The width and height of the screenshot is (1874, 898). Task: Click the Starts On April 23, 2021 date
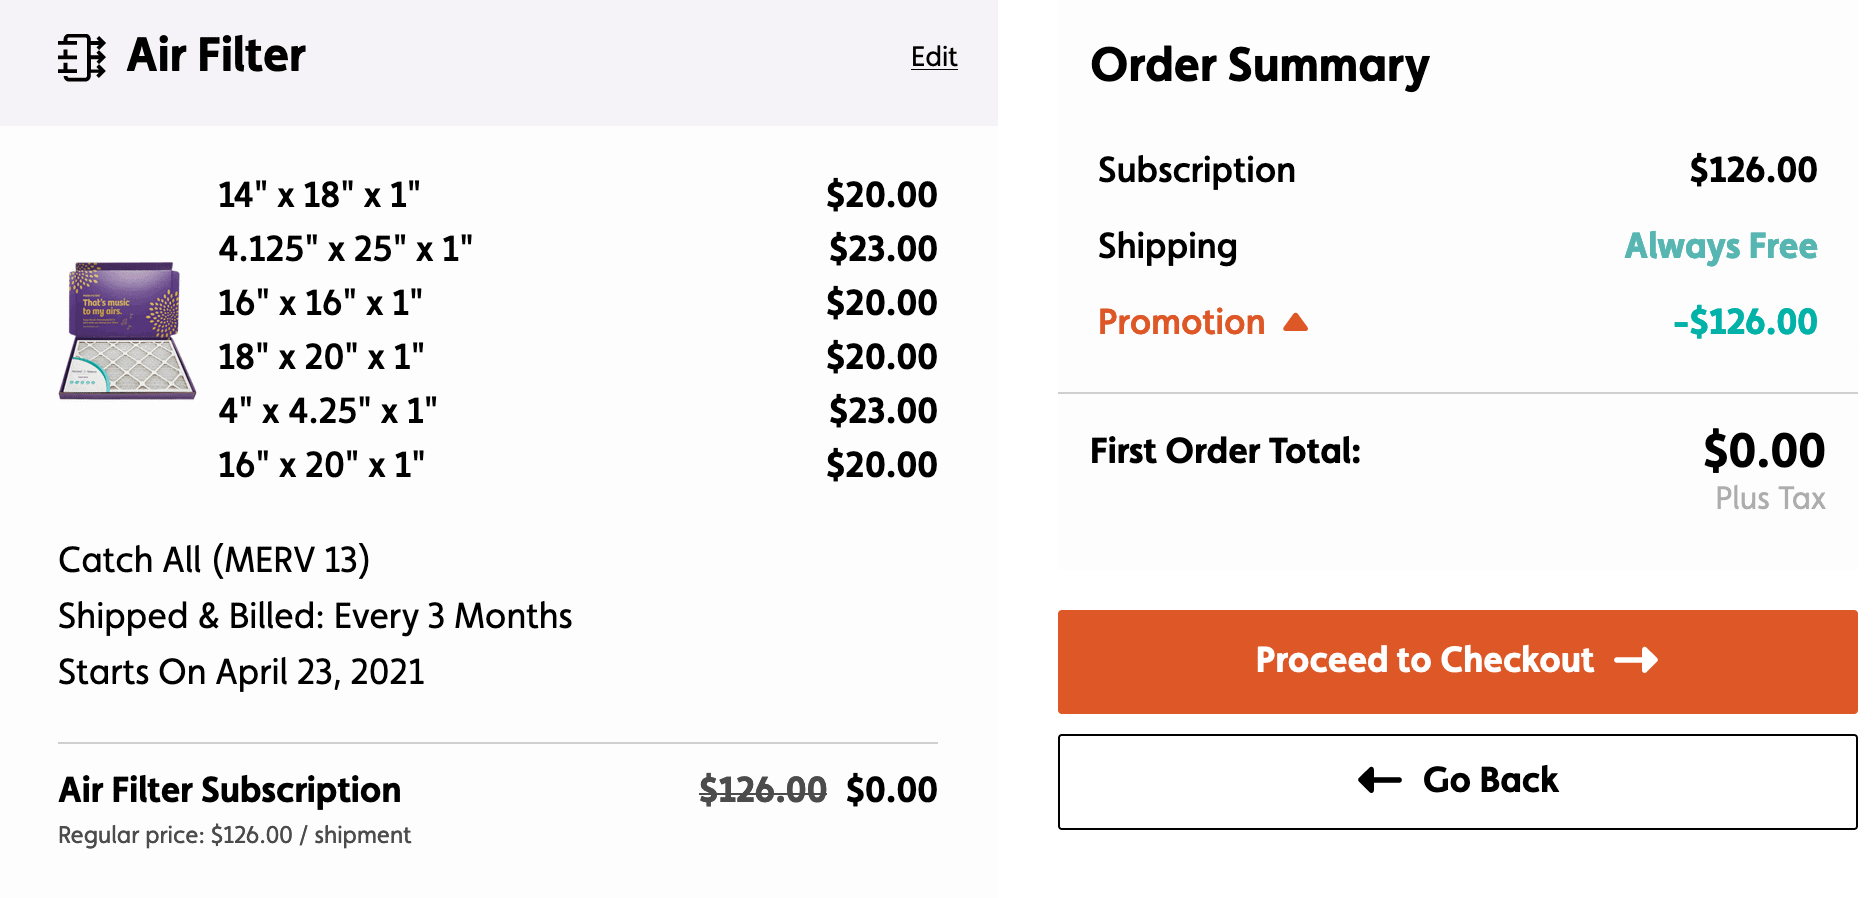click(x=241, y=672)
